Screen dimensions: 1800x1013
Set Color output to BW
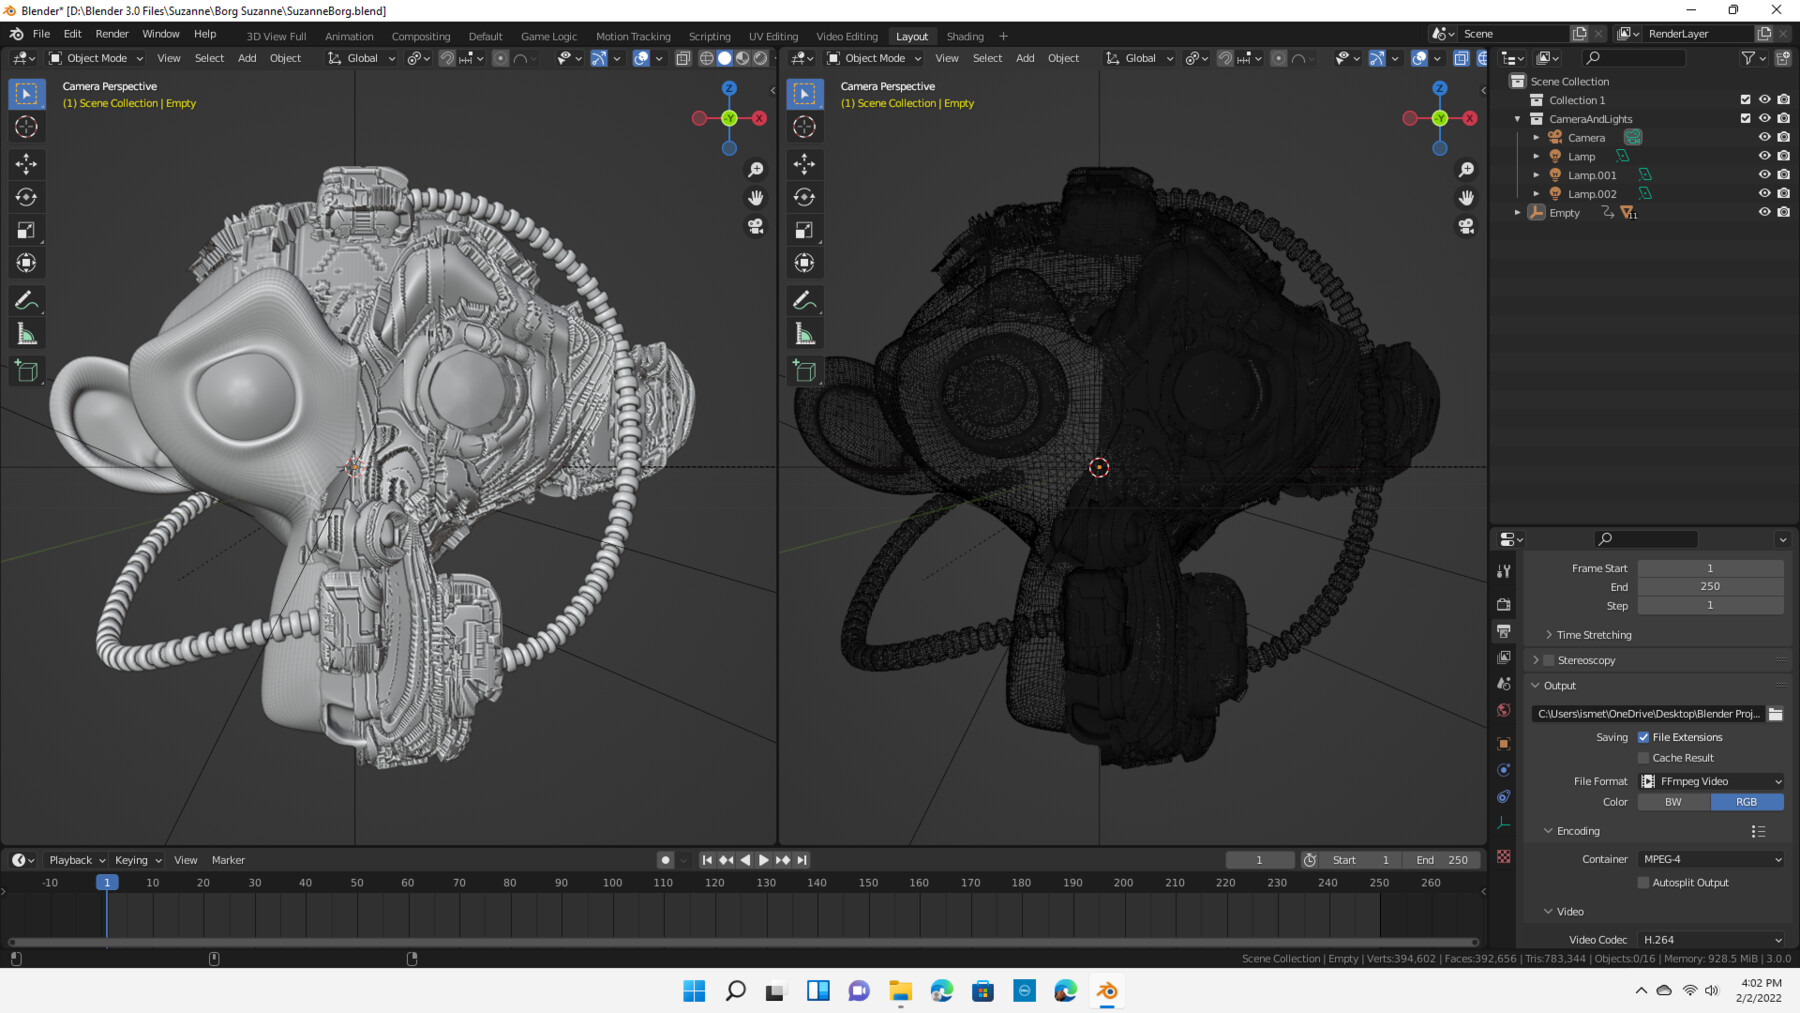[1672, 802]
